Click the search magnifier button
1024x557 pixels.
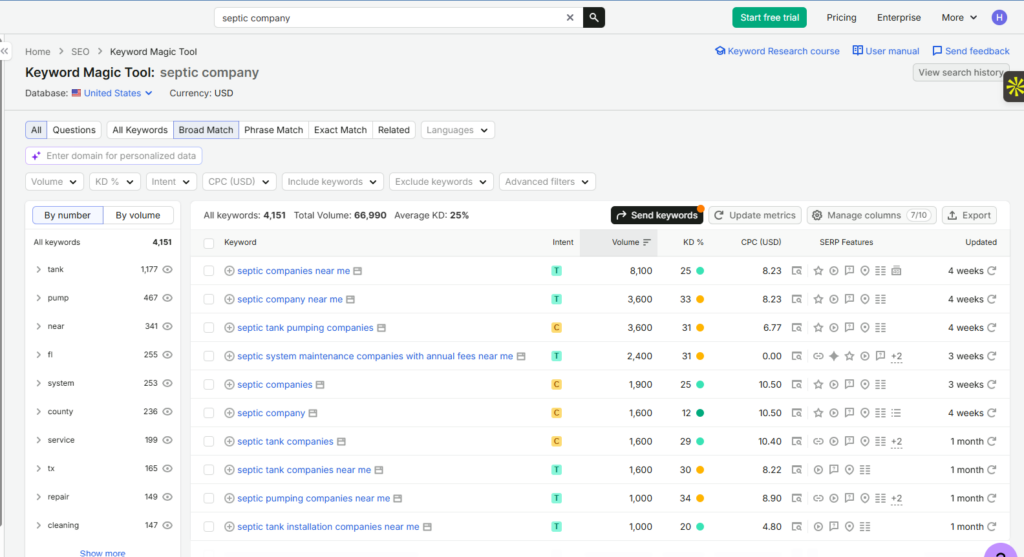point(594,18)
